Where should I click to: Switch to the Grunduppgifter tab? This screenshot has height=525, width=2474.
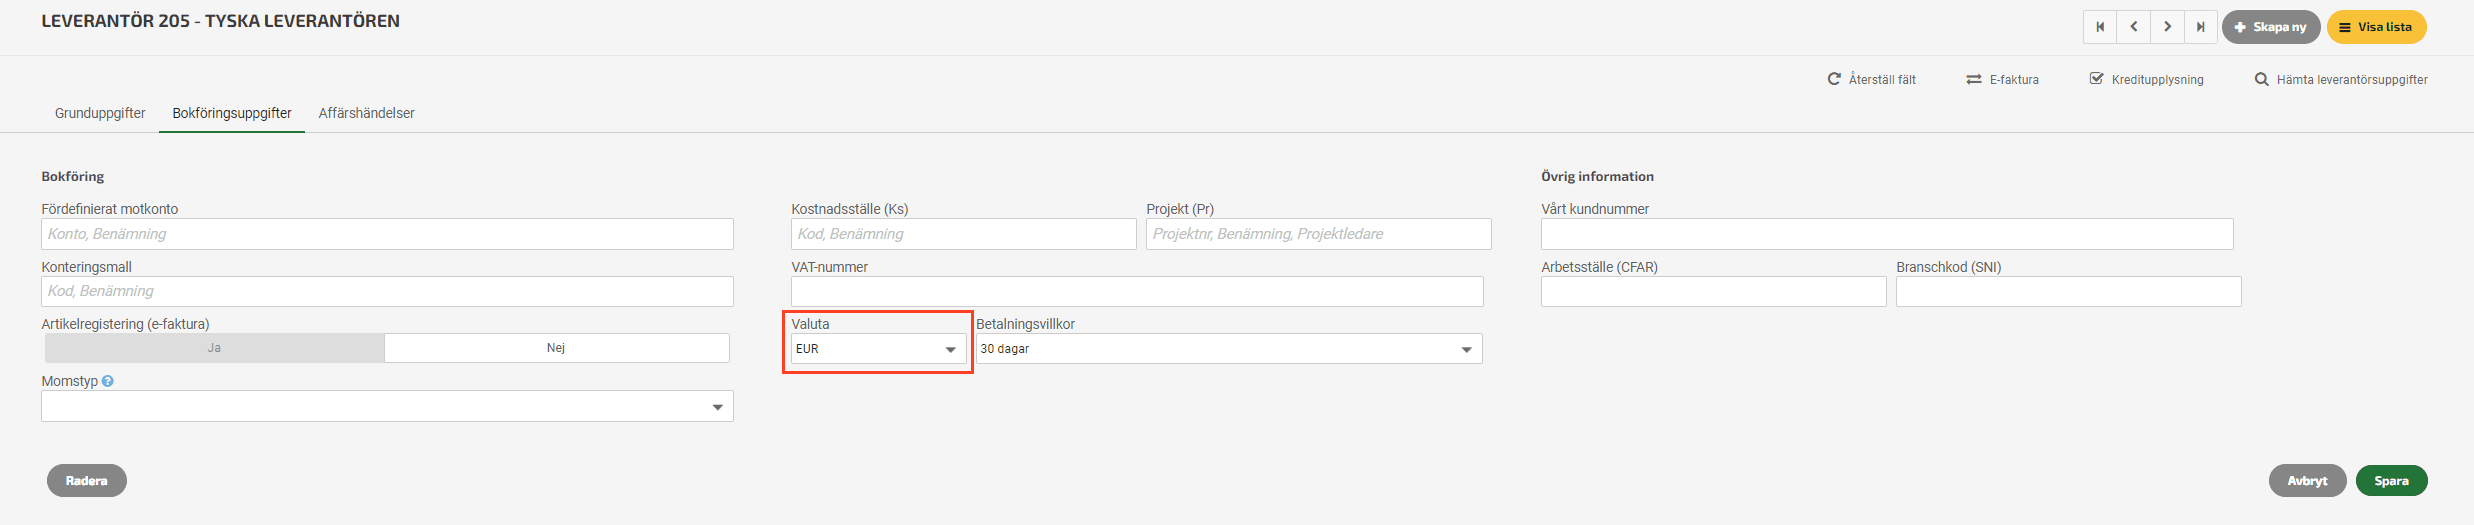click(x=100, y=113)
